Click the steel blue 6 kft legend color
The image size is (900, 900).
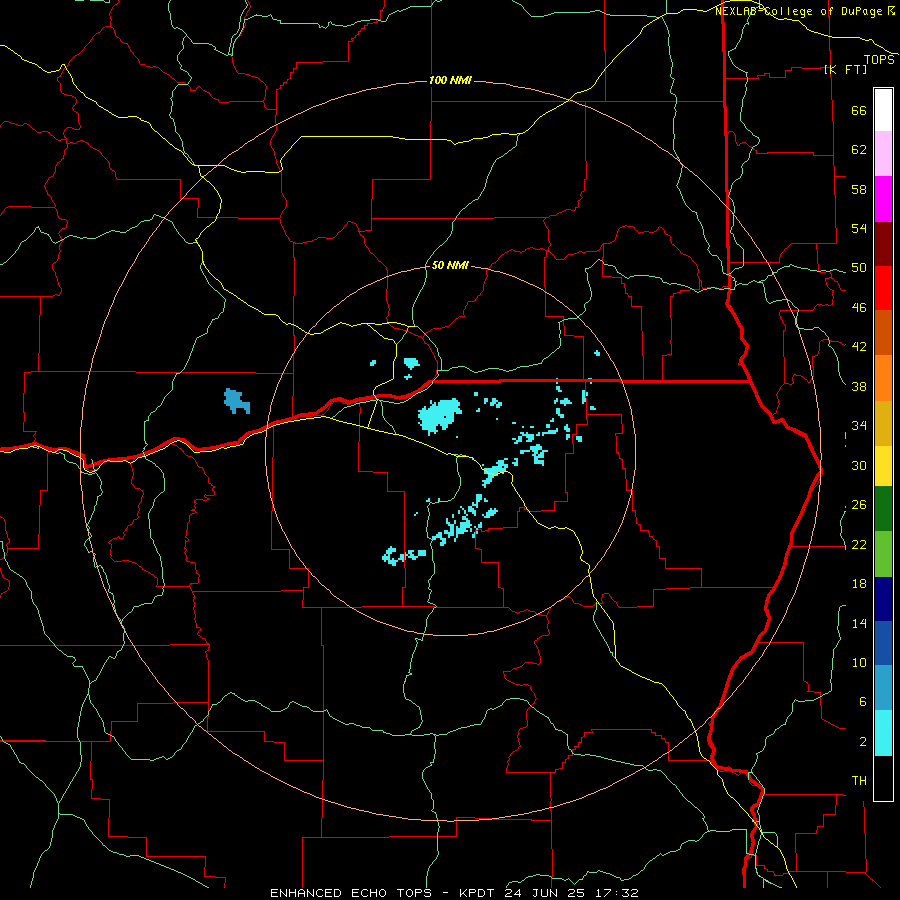pyautogui.click(x=883, y=688)
